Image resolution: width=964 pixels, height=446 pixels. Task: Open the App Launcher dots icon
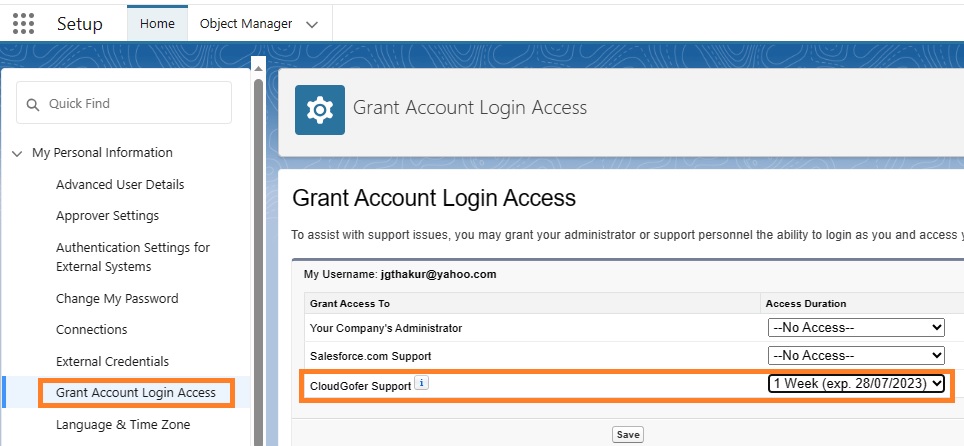pyautogui.click(x=23, y=23)
